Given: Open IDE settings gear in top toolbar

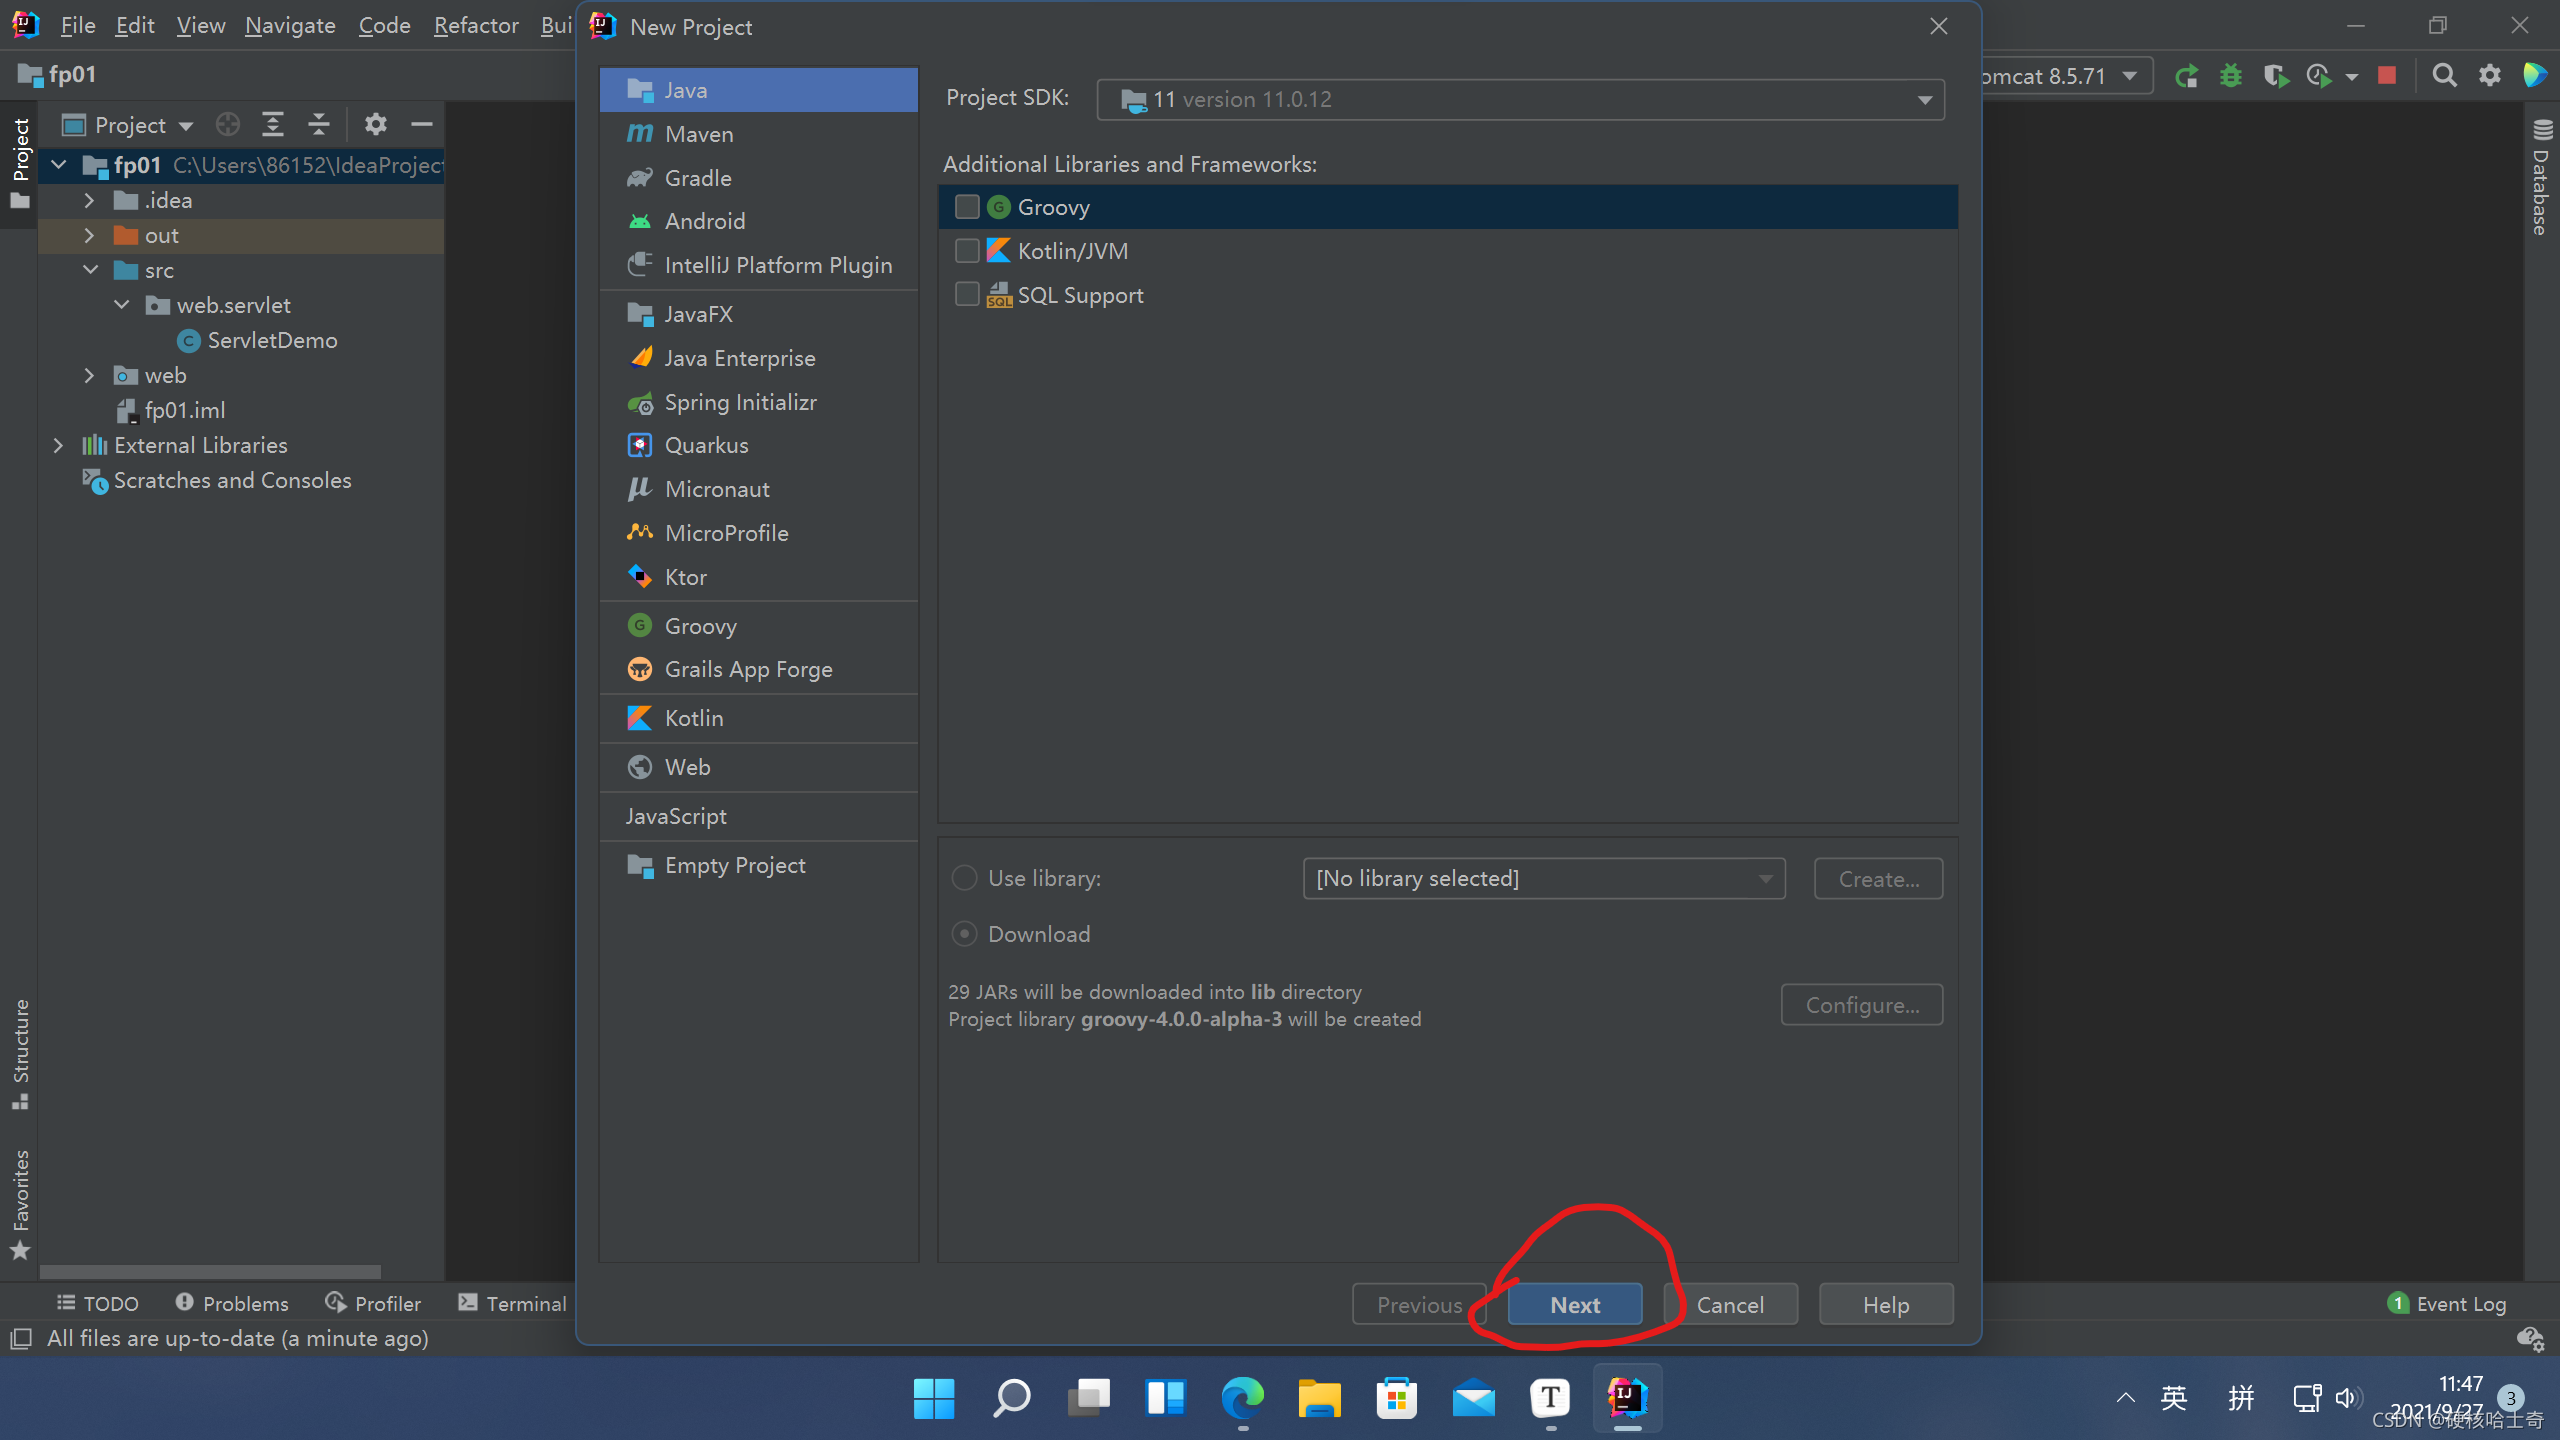Looking at the screenshot, I should tap(2490, 76).
